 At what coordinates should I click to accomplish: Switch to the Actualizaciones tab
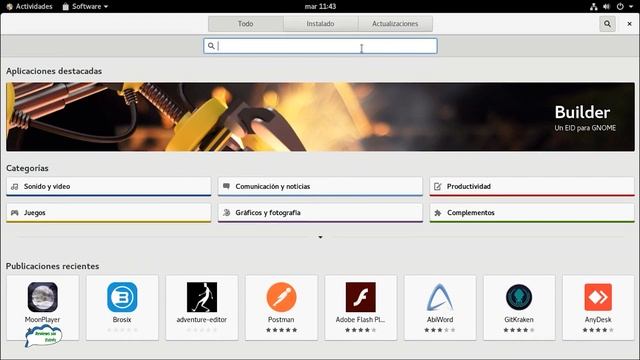(x=395, y=24)
